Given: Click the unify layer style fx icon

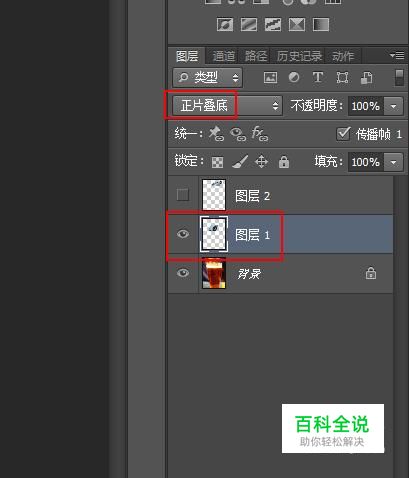Looking at the screenshot, I should [260, 134].
